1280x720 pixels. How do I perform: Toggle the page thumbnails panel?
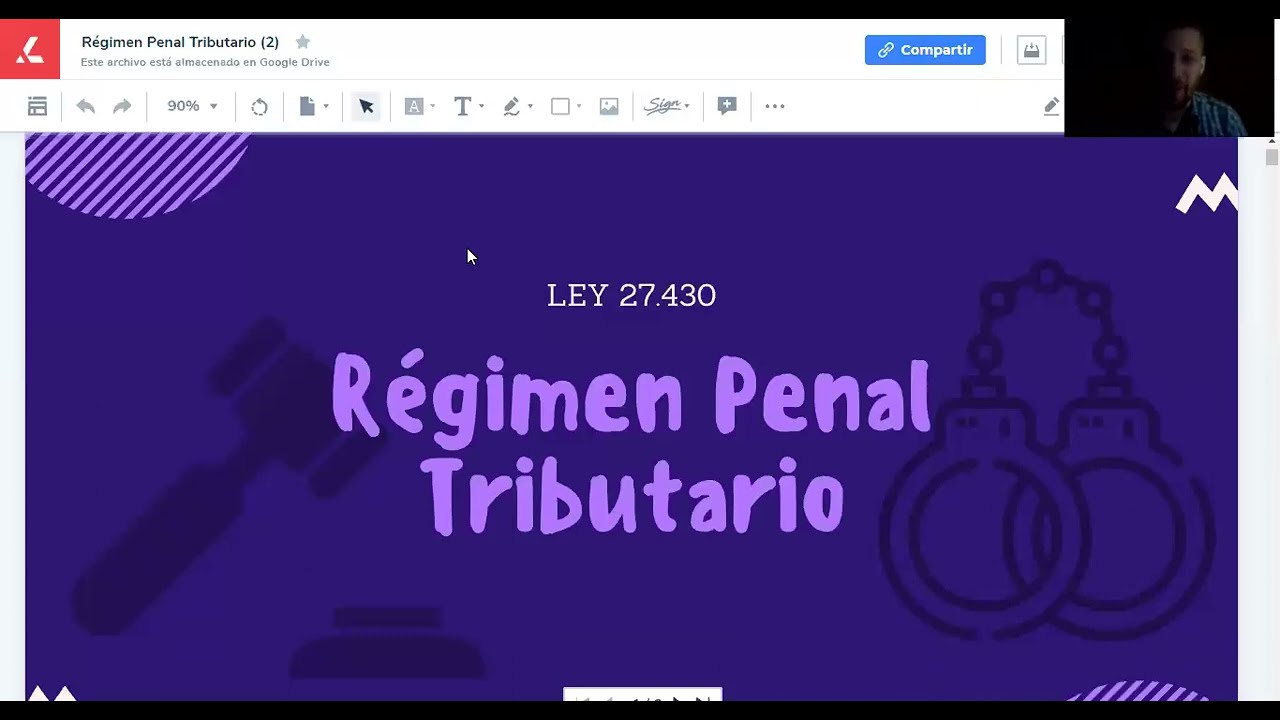(x=37, y=106)
